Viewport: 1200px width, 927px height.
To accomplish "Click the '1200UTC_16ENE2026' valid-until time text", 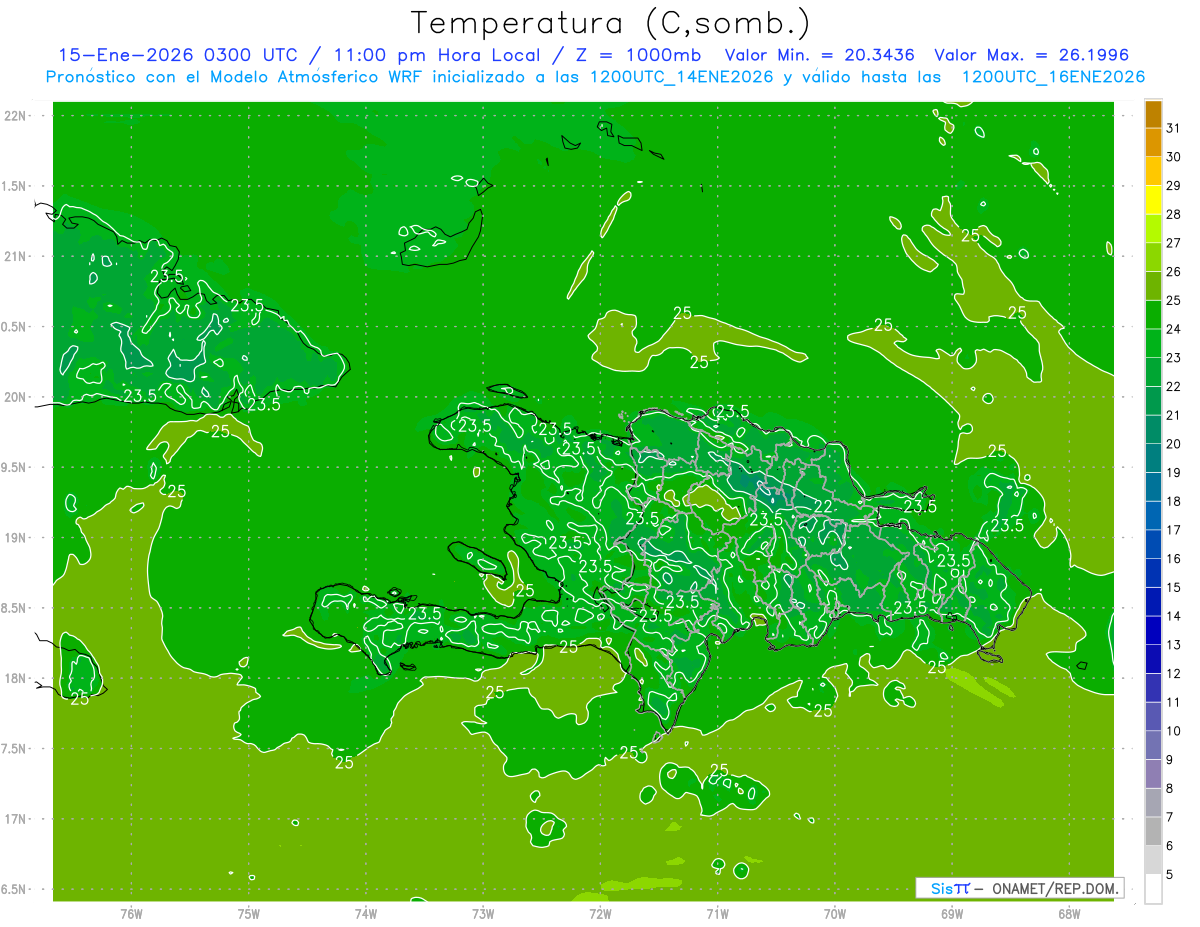I will click(x=1053, y=77).
